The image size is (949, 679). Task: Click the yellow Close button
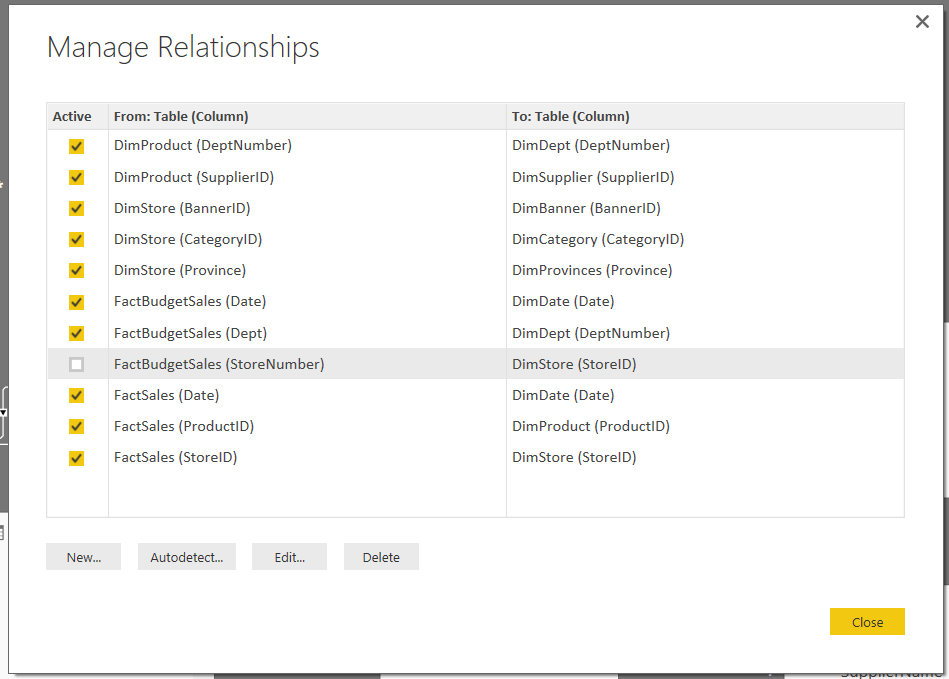click(866, 622)
